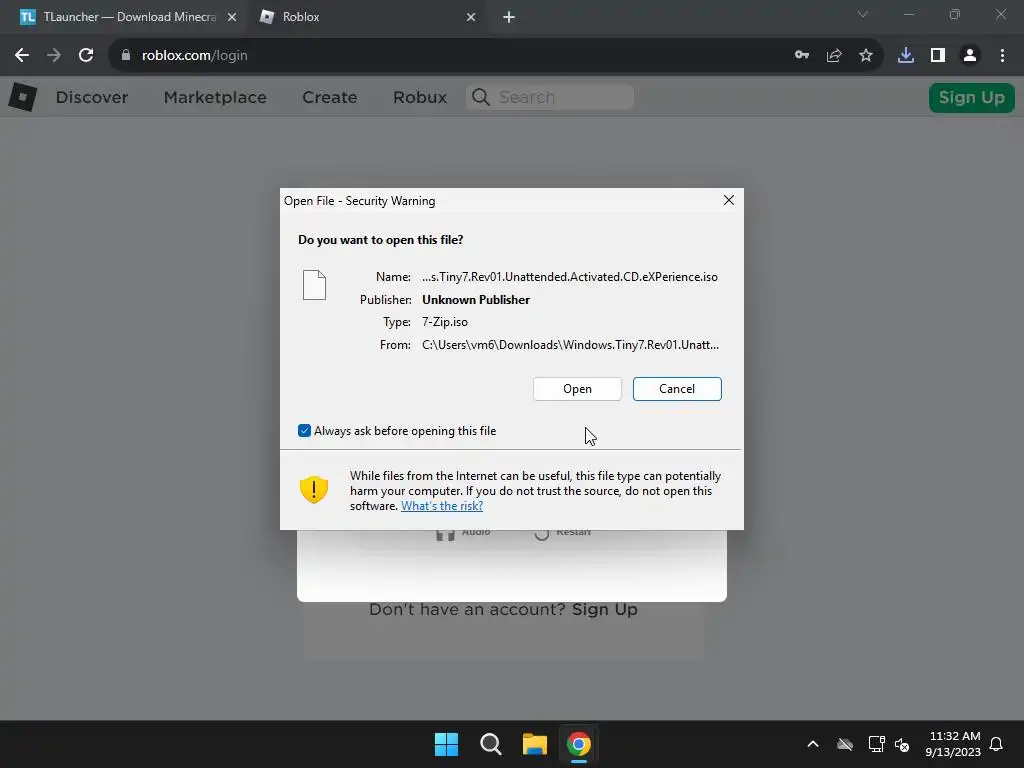Close the TLauncher tab
Image resolution: width=1024 pixels, height=768 pixels.
(x=232, y=17)
